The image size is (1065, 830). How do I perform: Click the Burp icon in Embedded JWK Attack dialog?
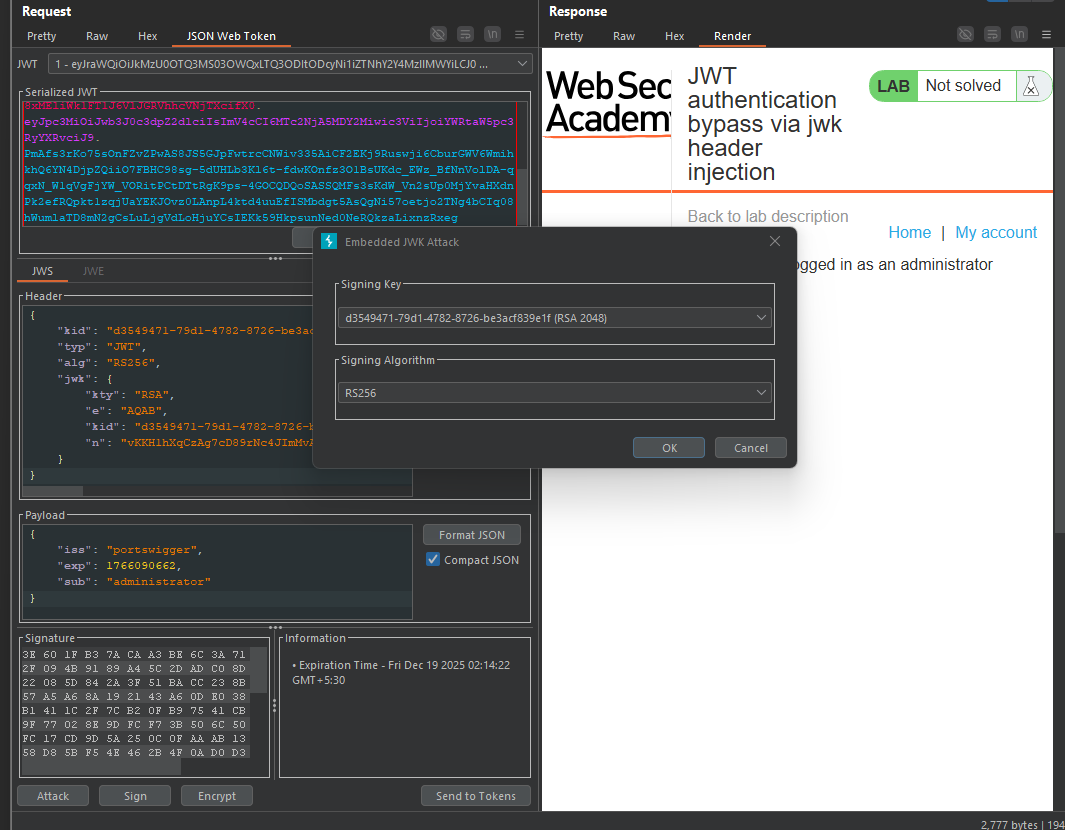(329, 241)
